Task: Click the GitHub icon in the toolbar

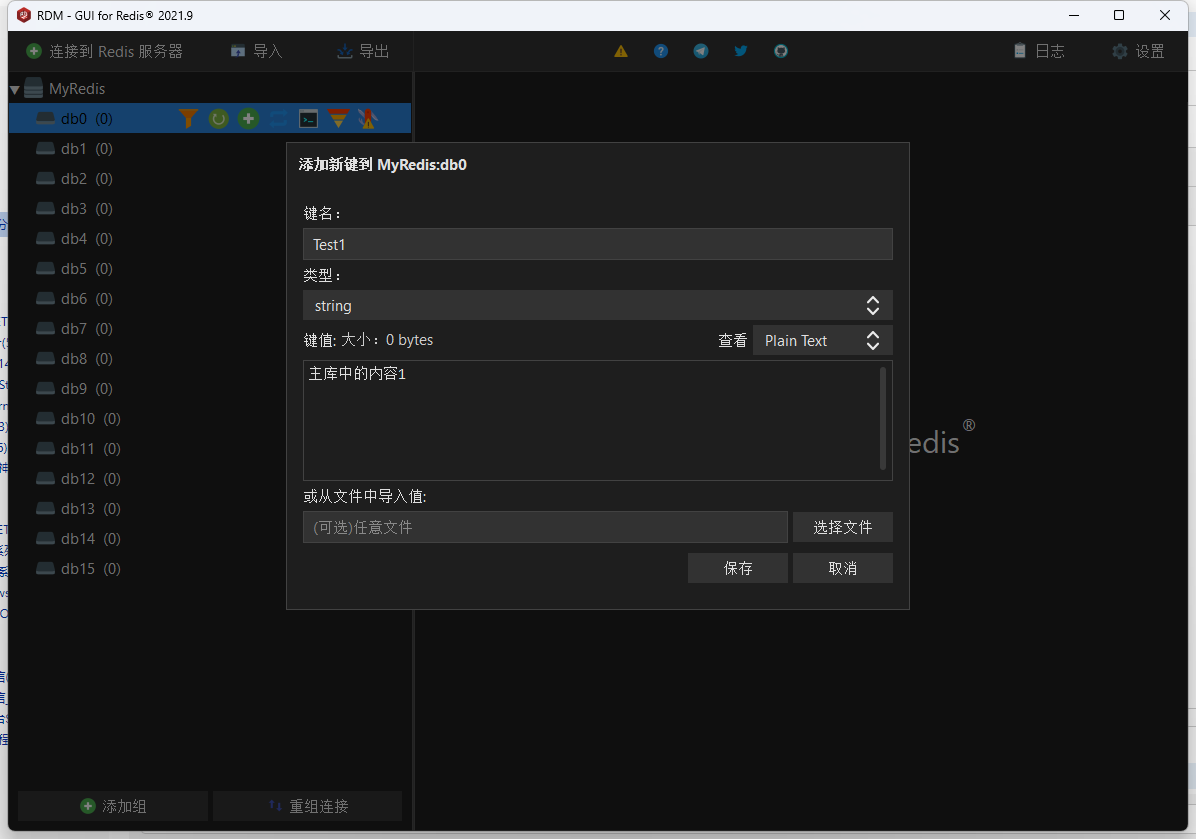Action: coord(780,51)
